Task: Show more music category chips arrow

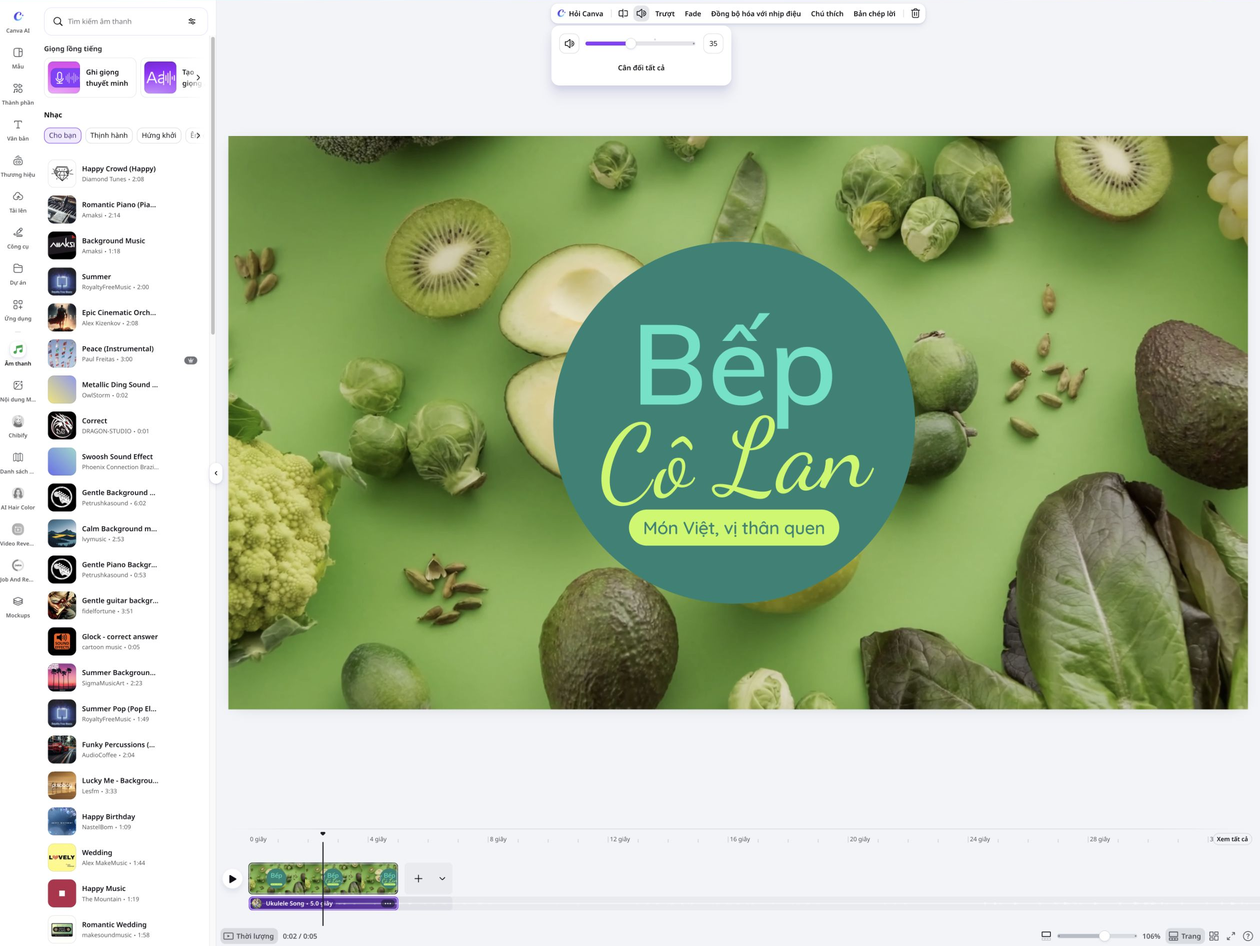Action: [x=198, y=135]
